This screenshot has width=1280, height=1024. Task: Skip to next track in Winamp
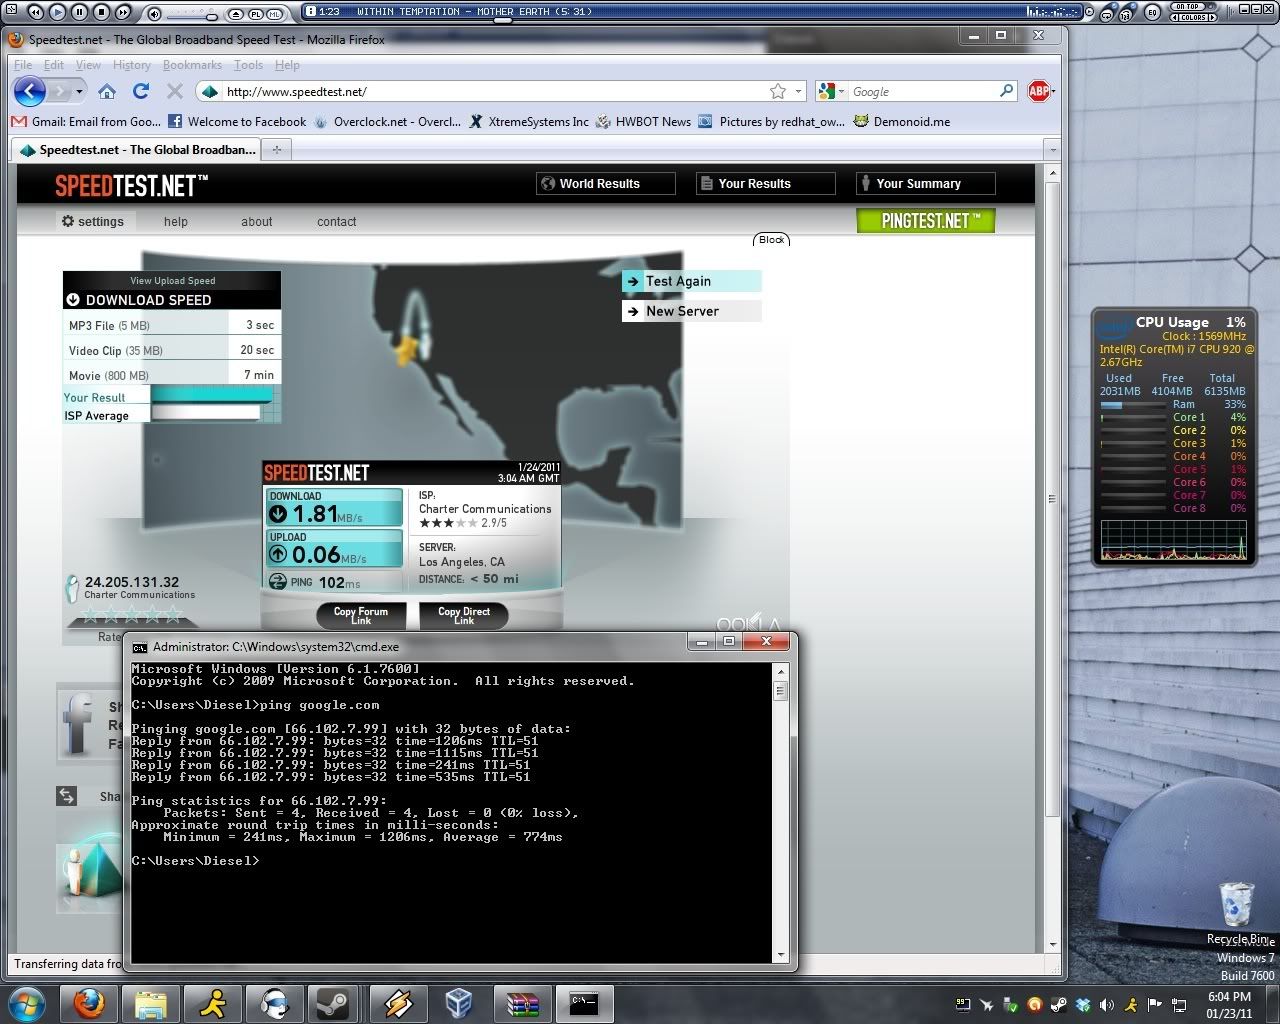tap(123, 12)
